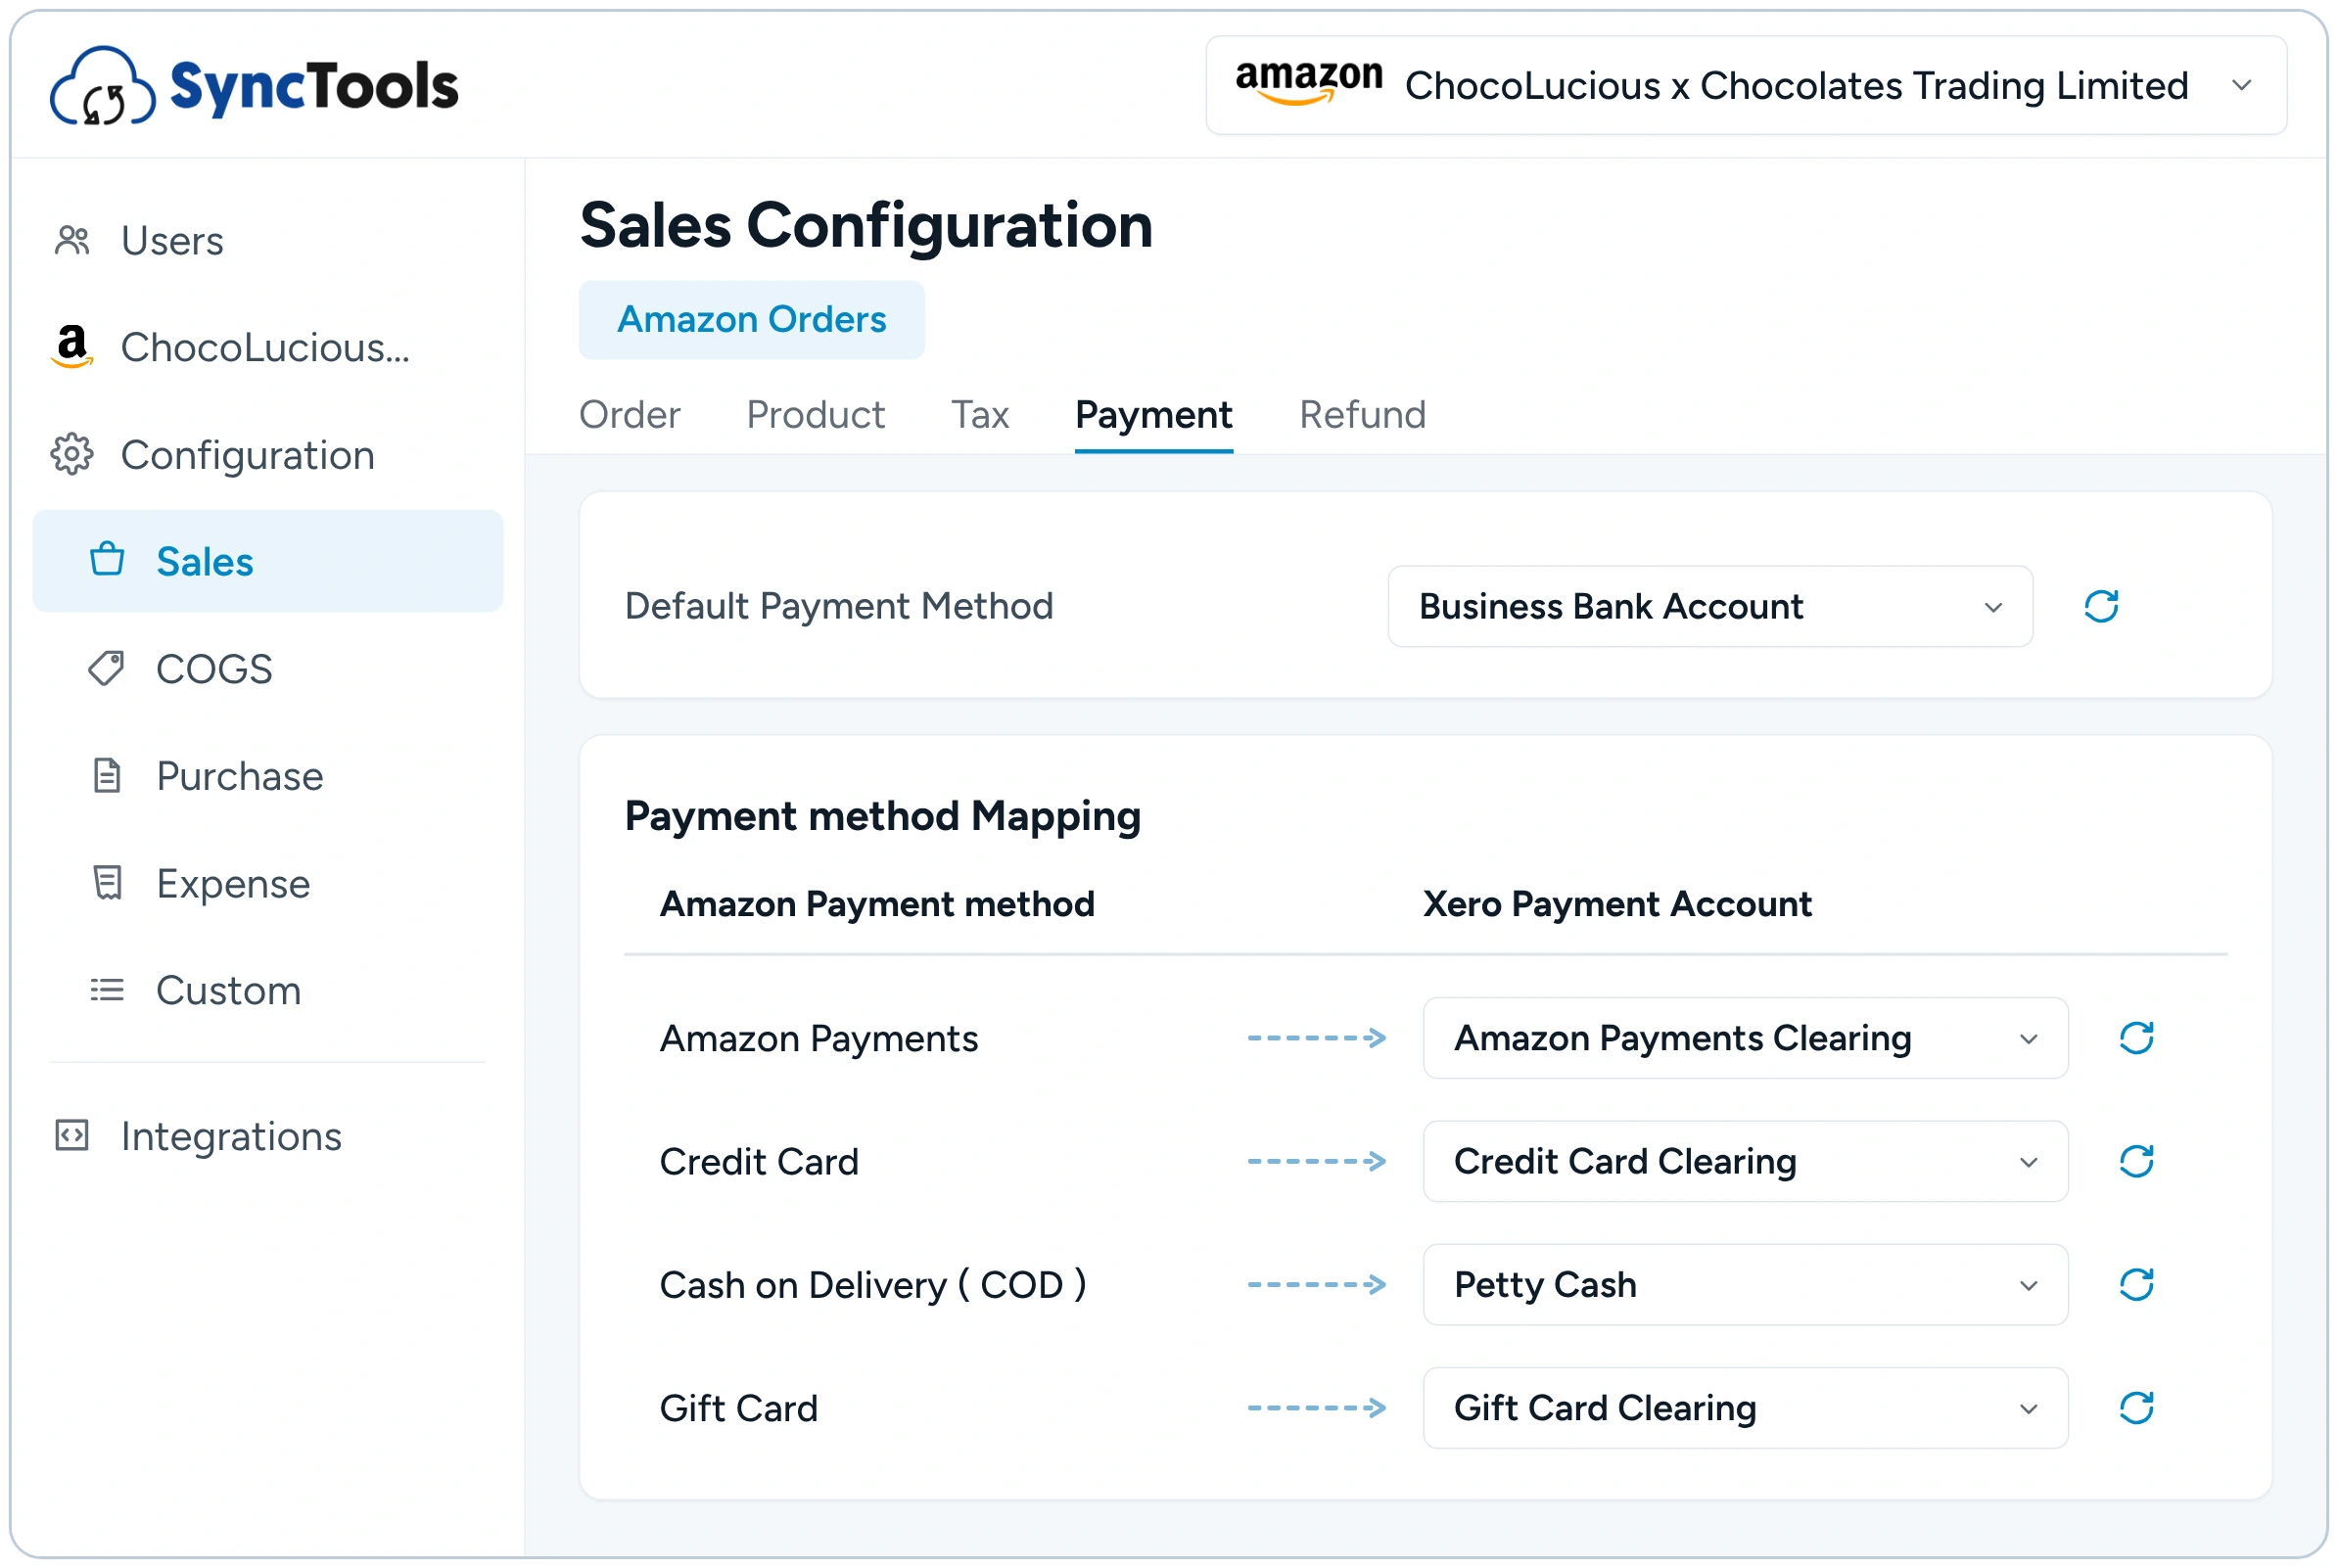Click the 'Amazon Payments' row label
This screenshot has width=2338, height=1568.
pos(819,1040)
